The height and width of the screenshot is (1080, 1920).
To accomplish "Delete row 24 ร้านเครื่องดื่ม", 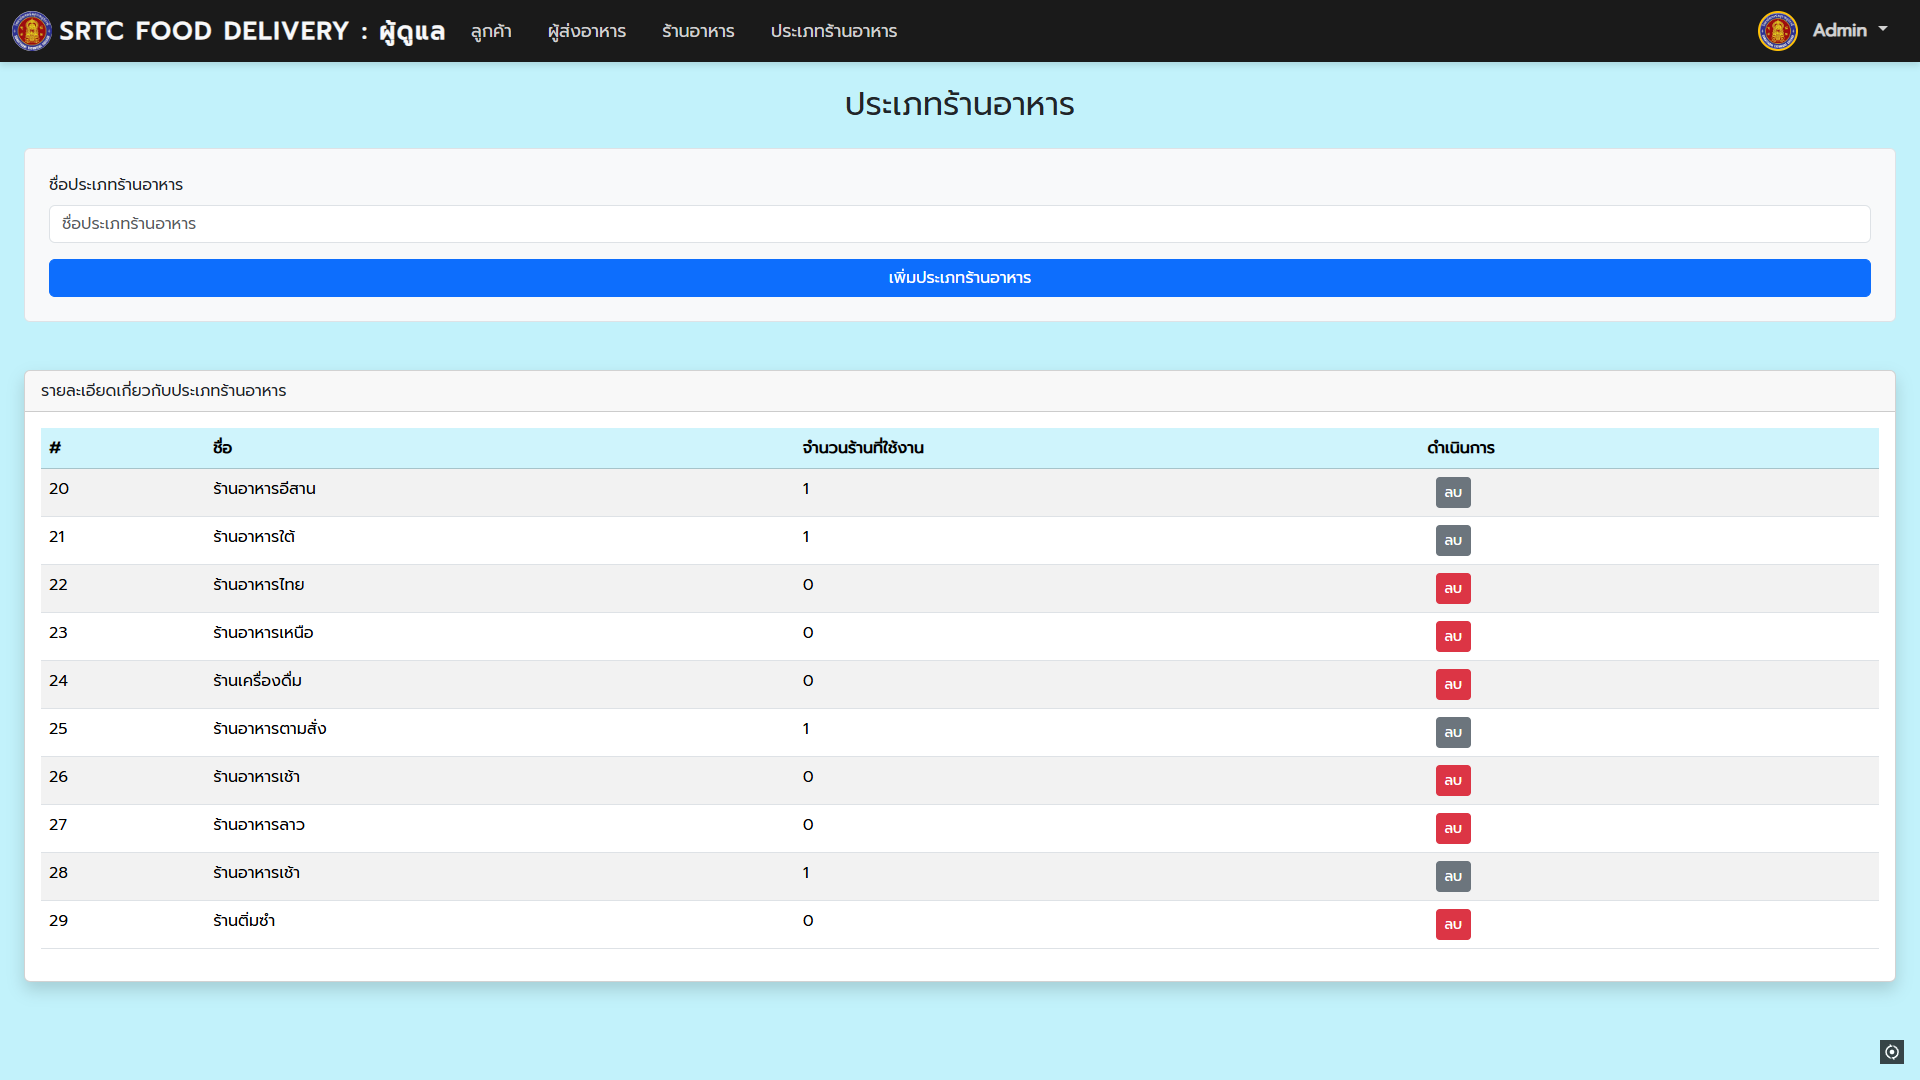I will [x=1452, y=684].
